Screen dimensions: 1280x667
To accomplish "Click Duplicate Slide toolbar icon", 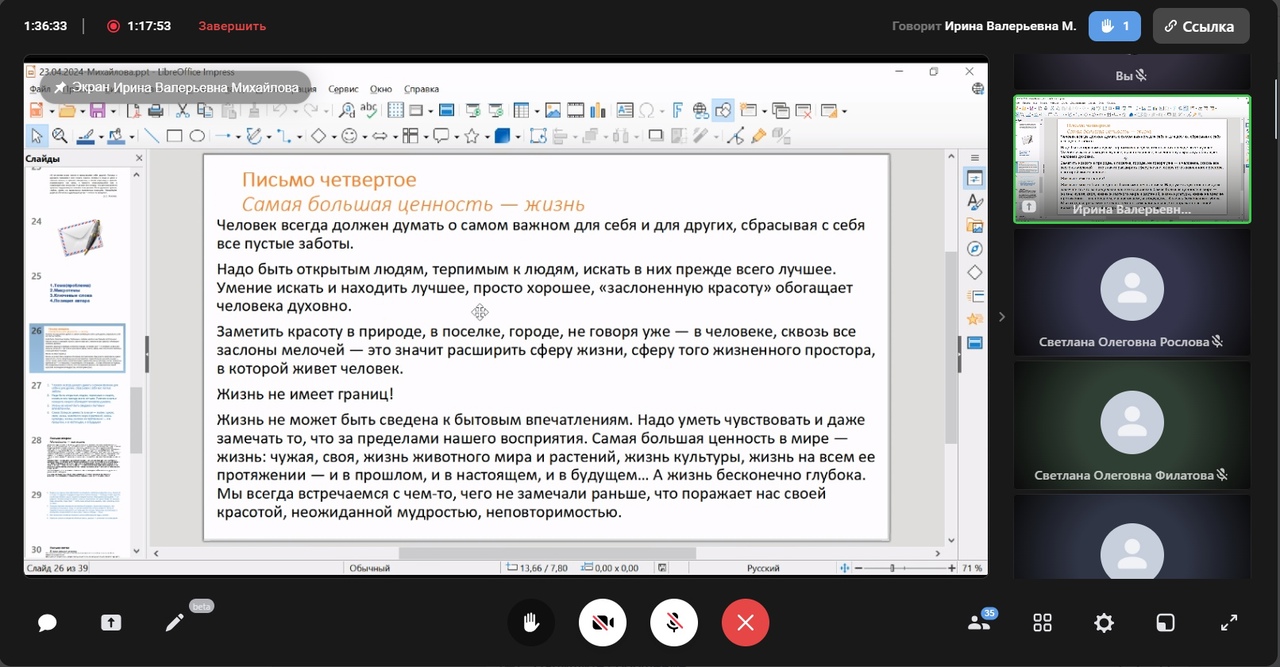I will coord(781,111).
